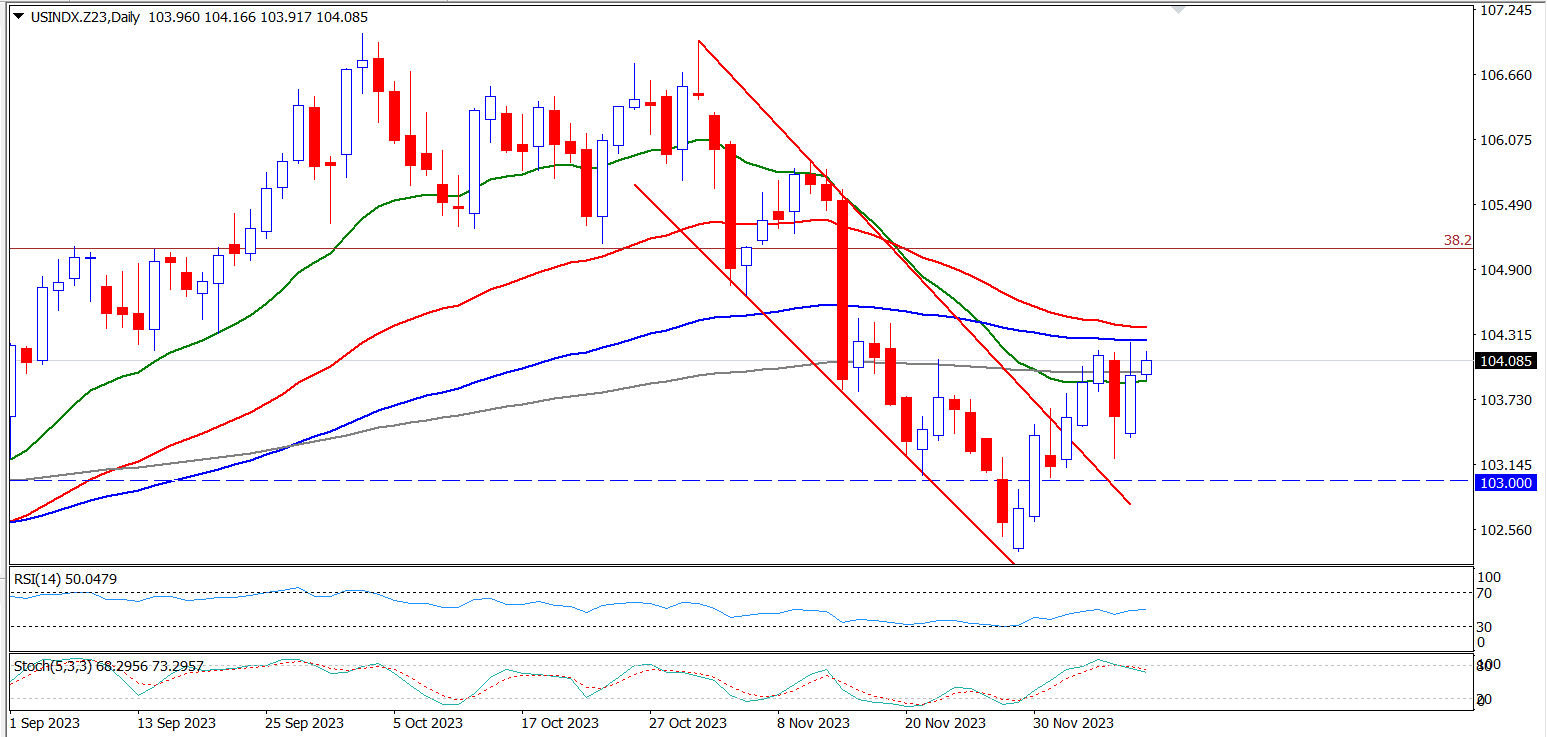Click the USINDX.Z23,Daily symbol title text
1547x737 pixels.
[x=85, y=17]
